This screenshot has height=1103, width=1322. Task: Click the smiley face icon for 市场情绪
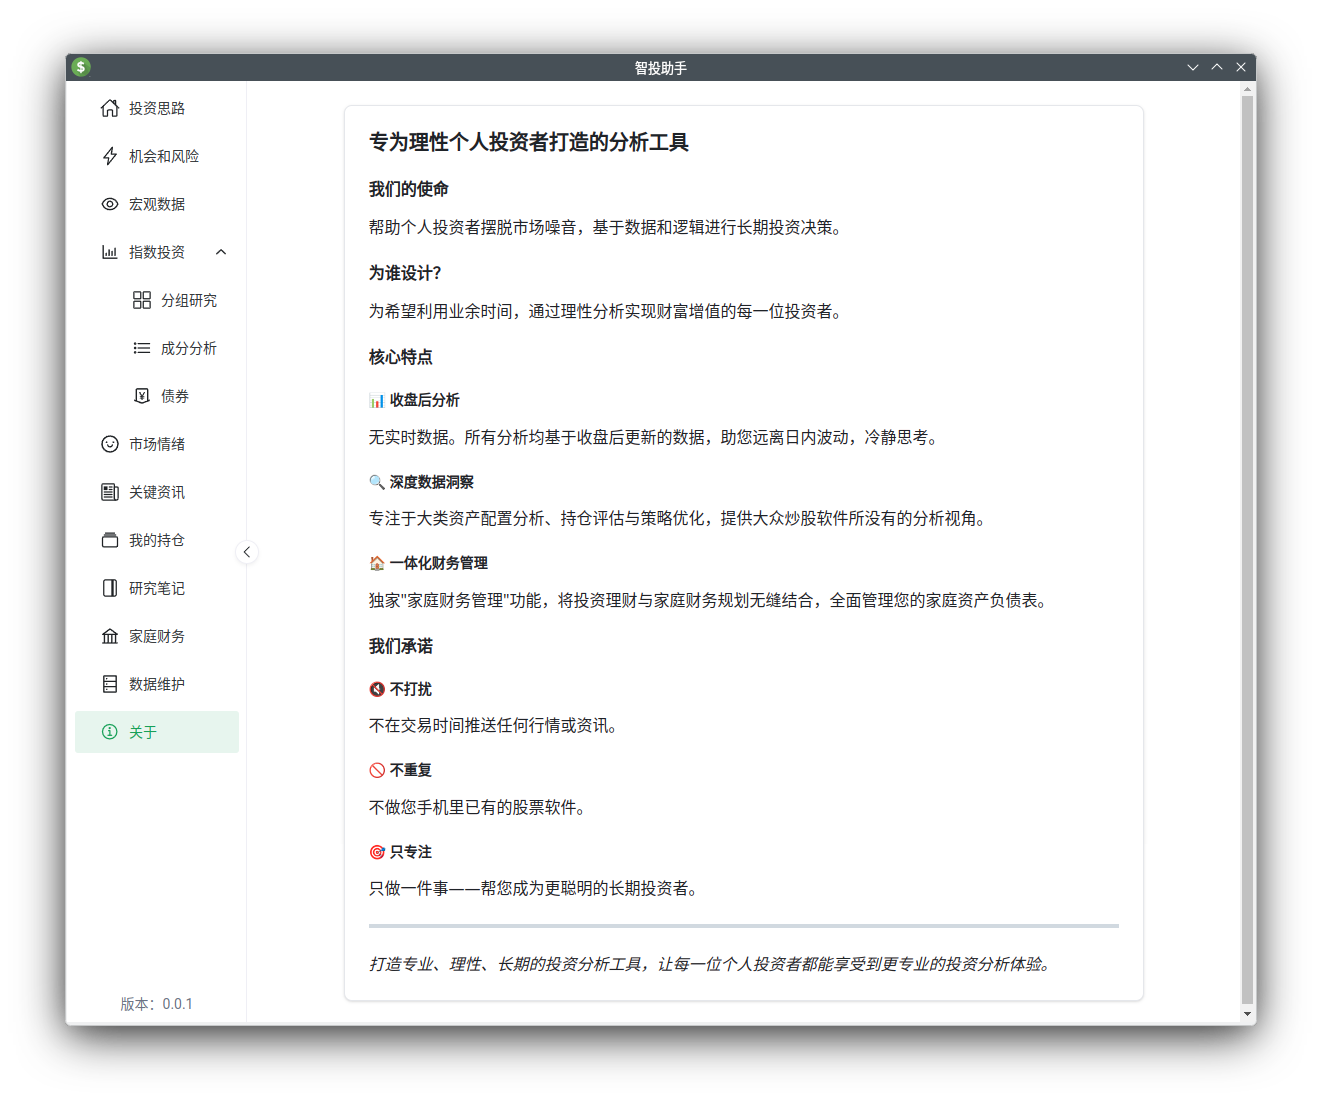(110, 444)
